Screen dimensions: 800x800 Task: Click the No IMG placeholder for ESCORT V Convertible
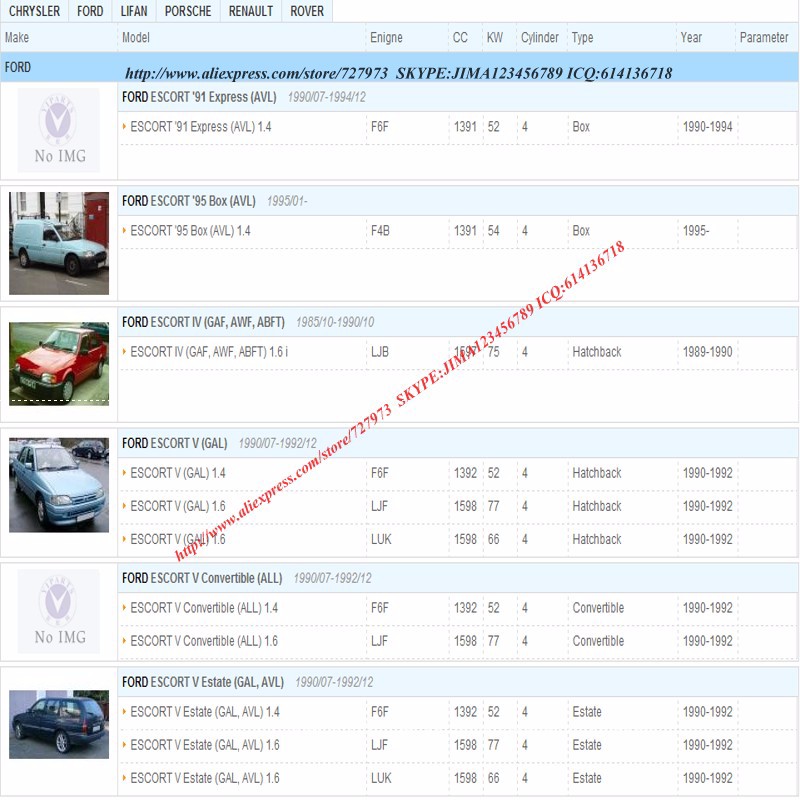point(59,611)
